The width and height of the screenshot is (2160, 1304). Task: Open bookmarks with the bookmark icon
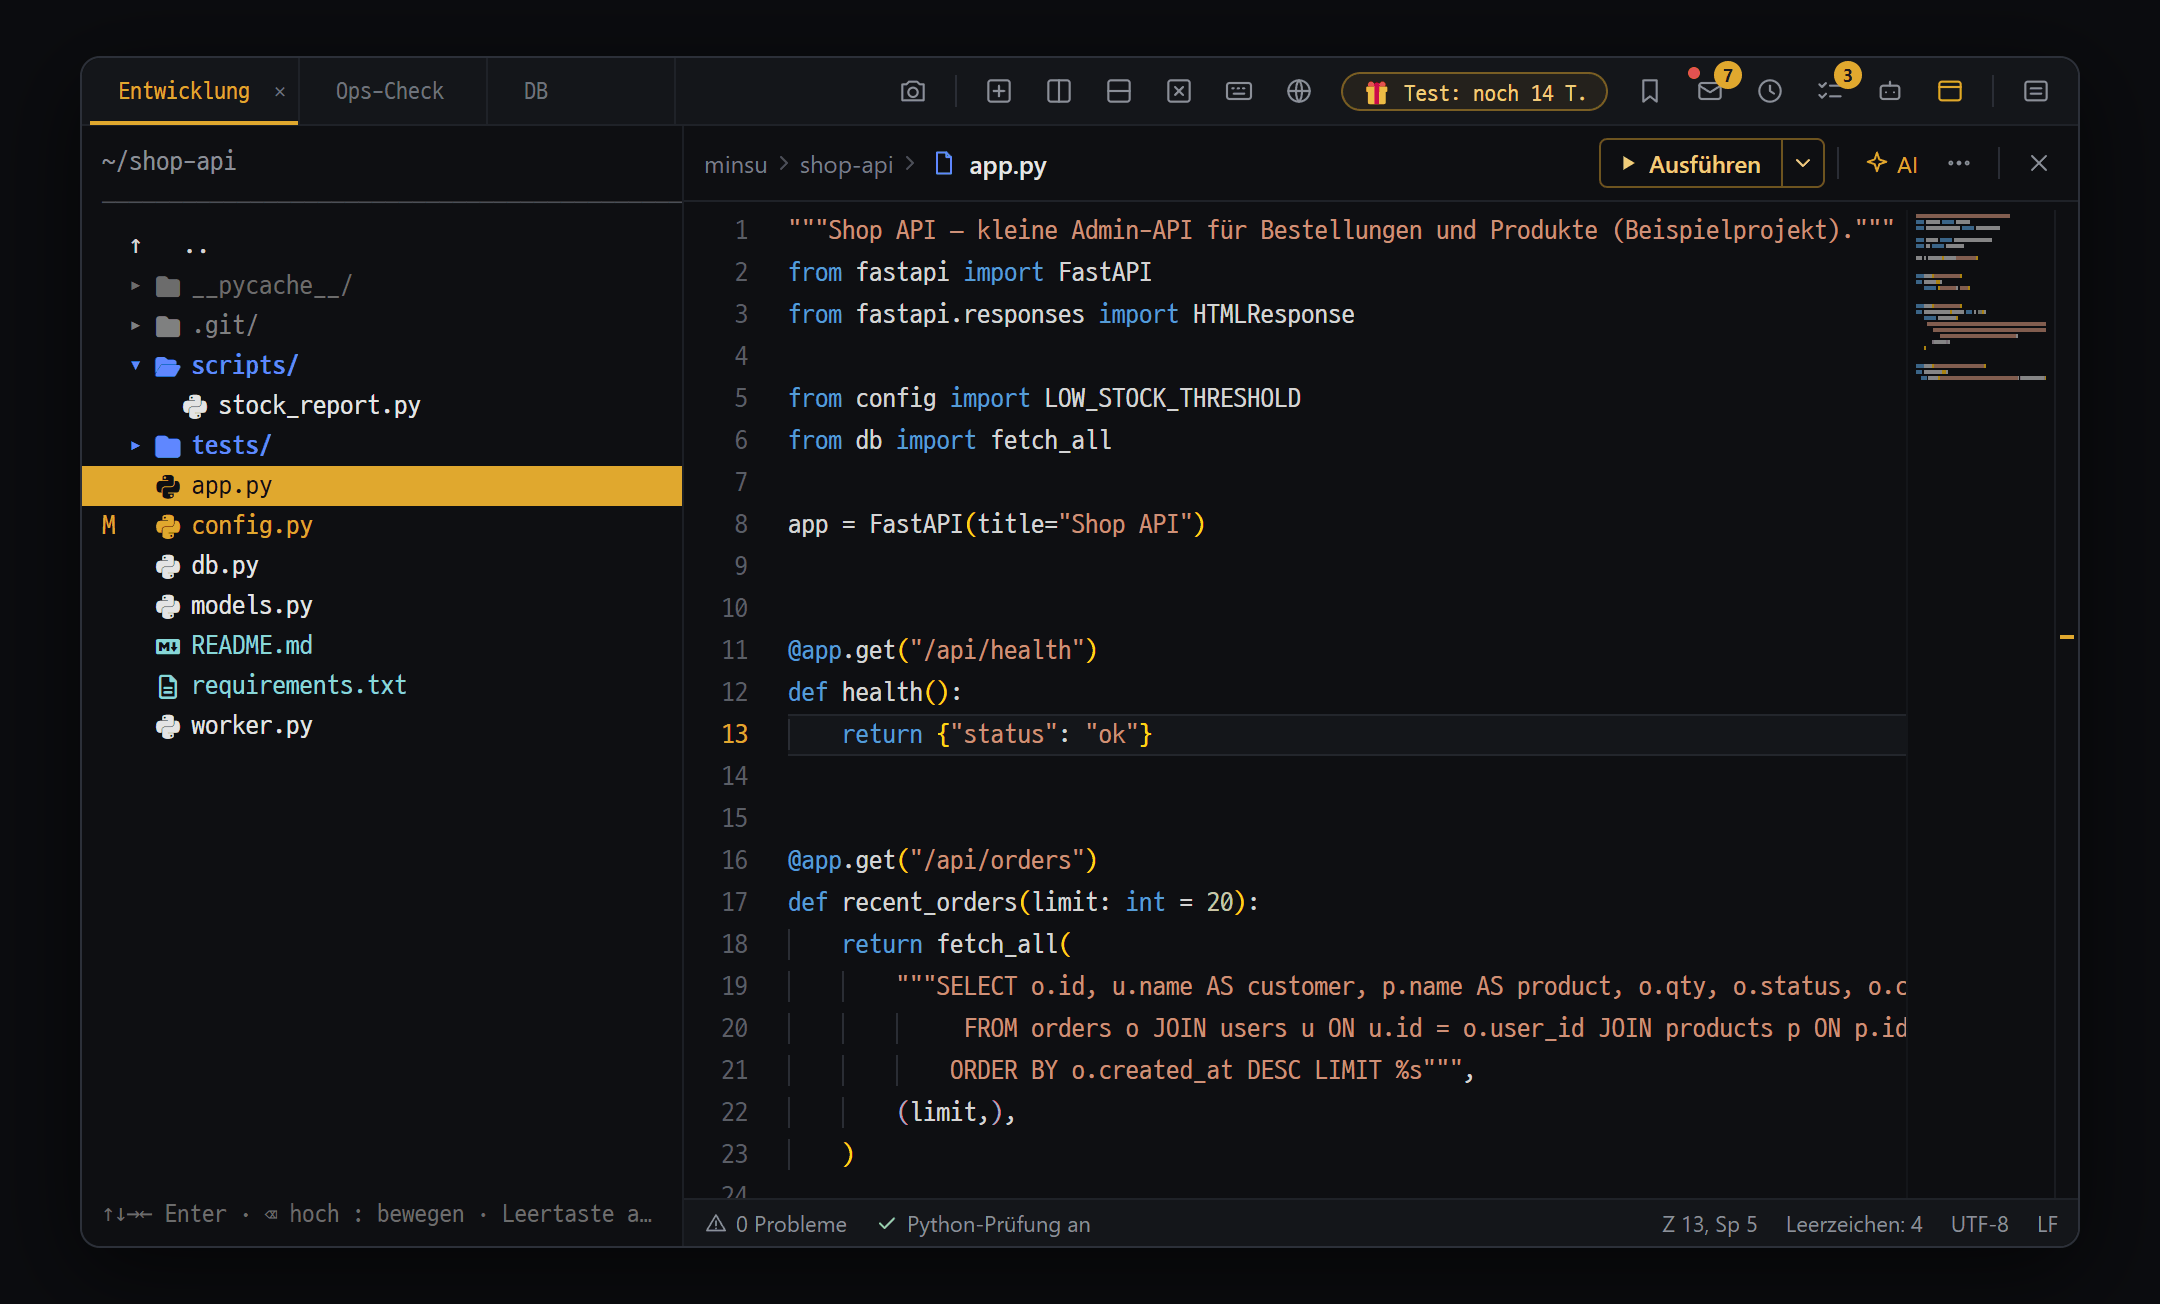click(1649, 91)
